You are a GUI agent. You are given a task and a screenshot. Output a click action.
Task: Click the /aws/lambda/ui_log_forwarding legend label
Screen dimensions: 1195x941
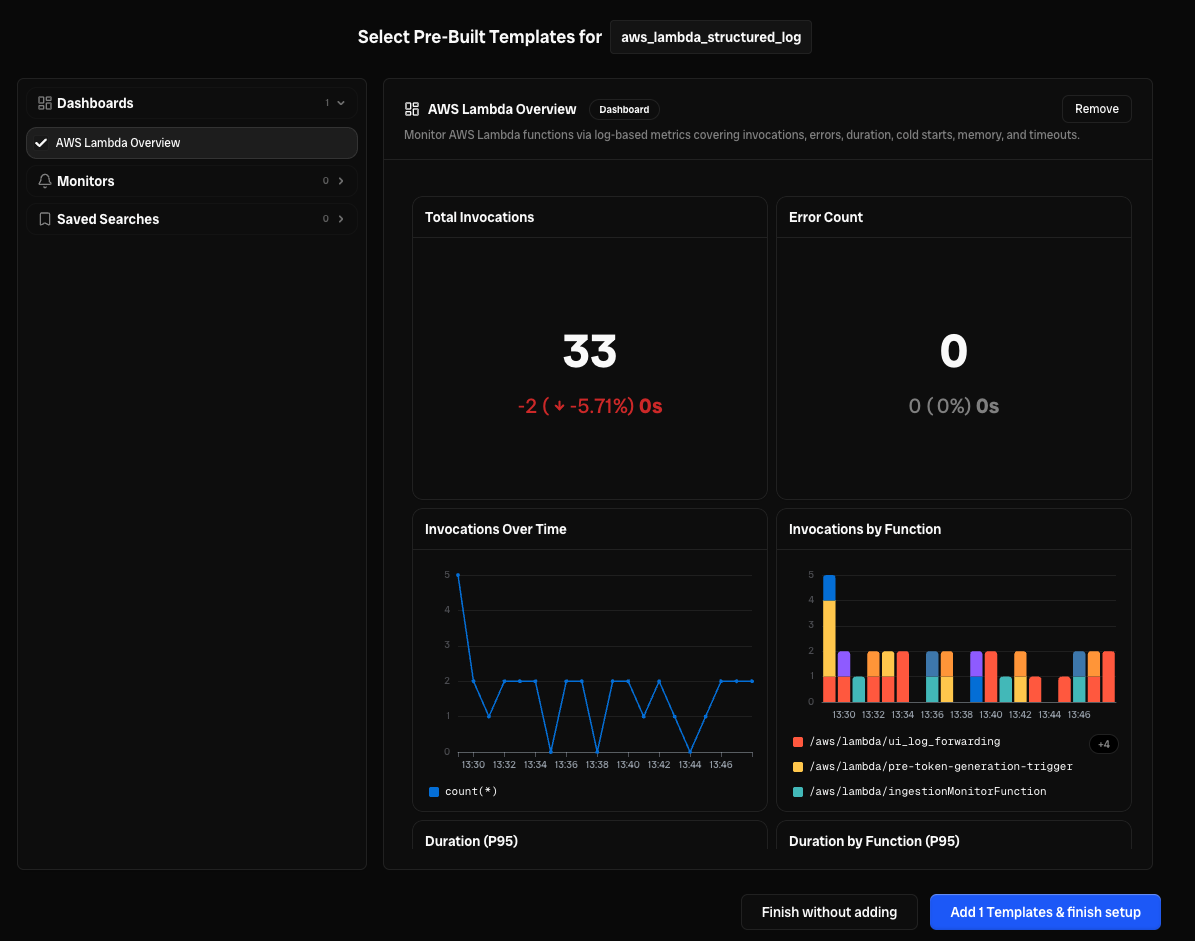tap(905, 741)
